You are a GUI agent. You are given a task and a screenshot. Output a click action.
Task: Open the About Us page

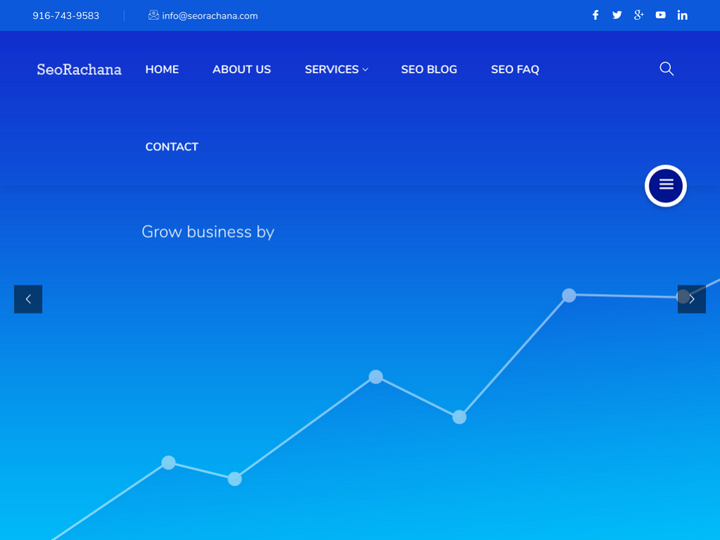point(241,69)
